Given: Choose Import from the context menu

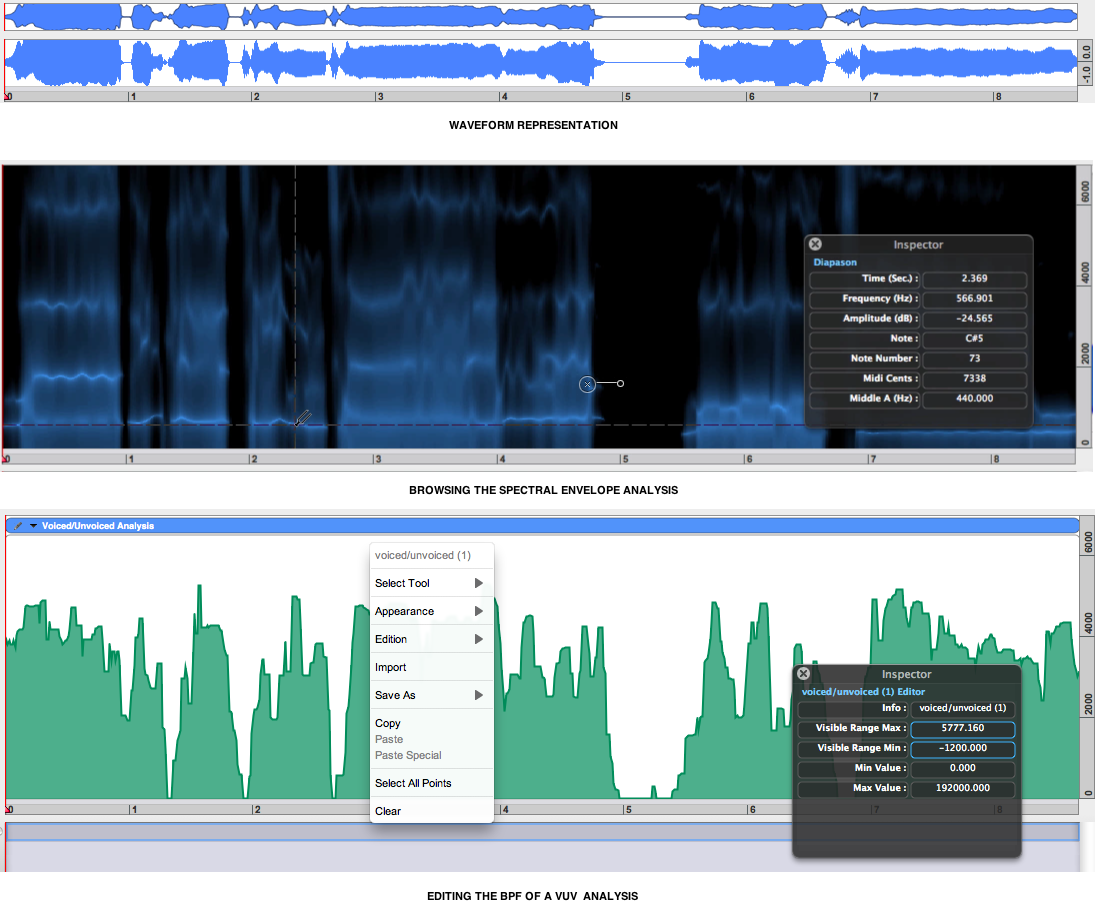Looking at the screenshot, I should 391,667.
